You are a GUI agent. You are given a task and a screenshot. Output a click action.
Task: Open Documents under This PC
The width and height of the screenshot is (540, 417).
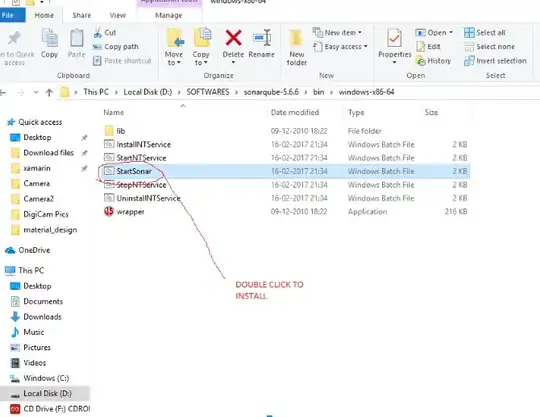point(43,302)
